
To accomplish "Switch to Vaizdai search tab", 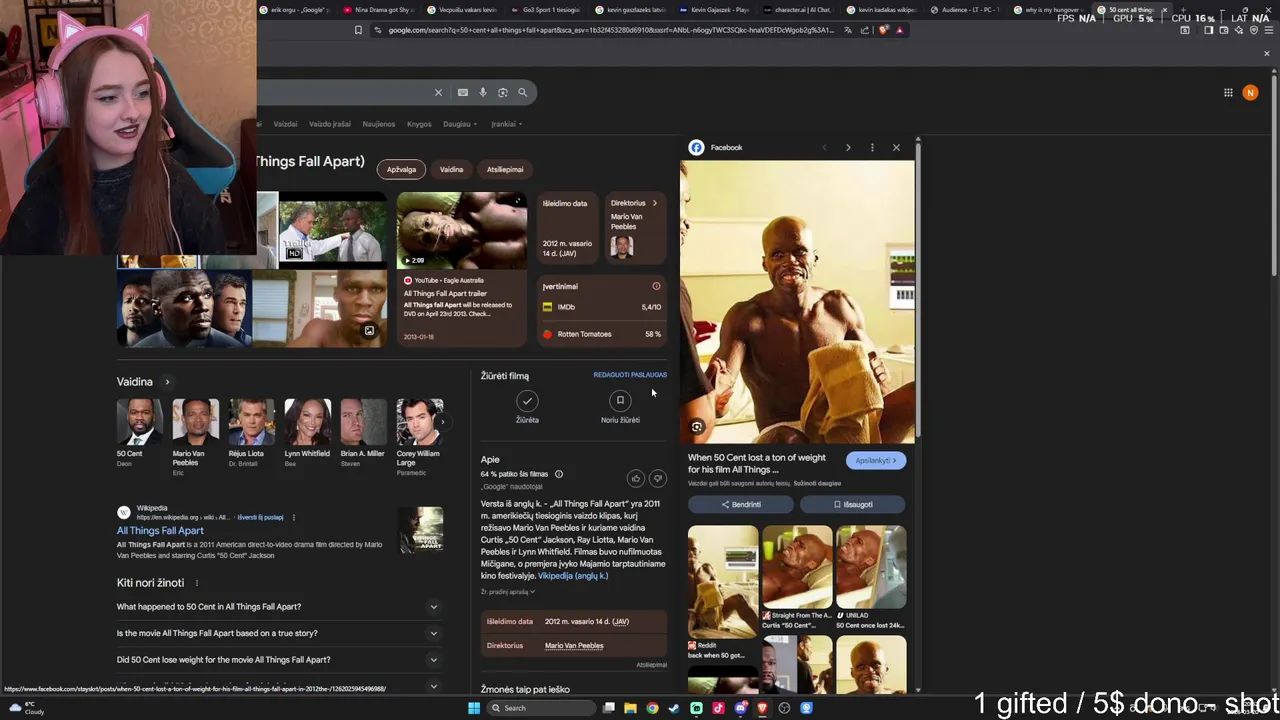I will click(286, 124).
